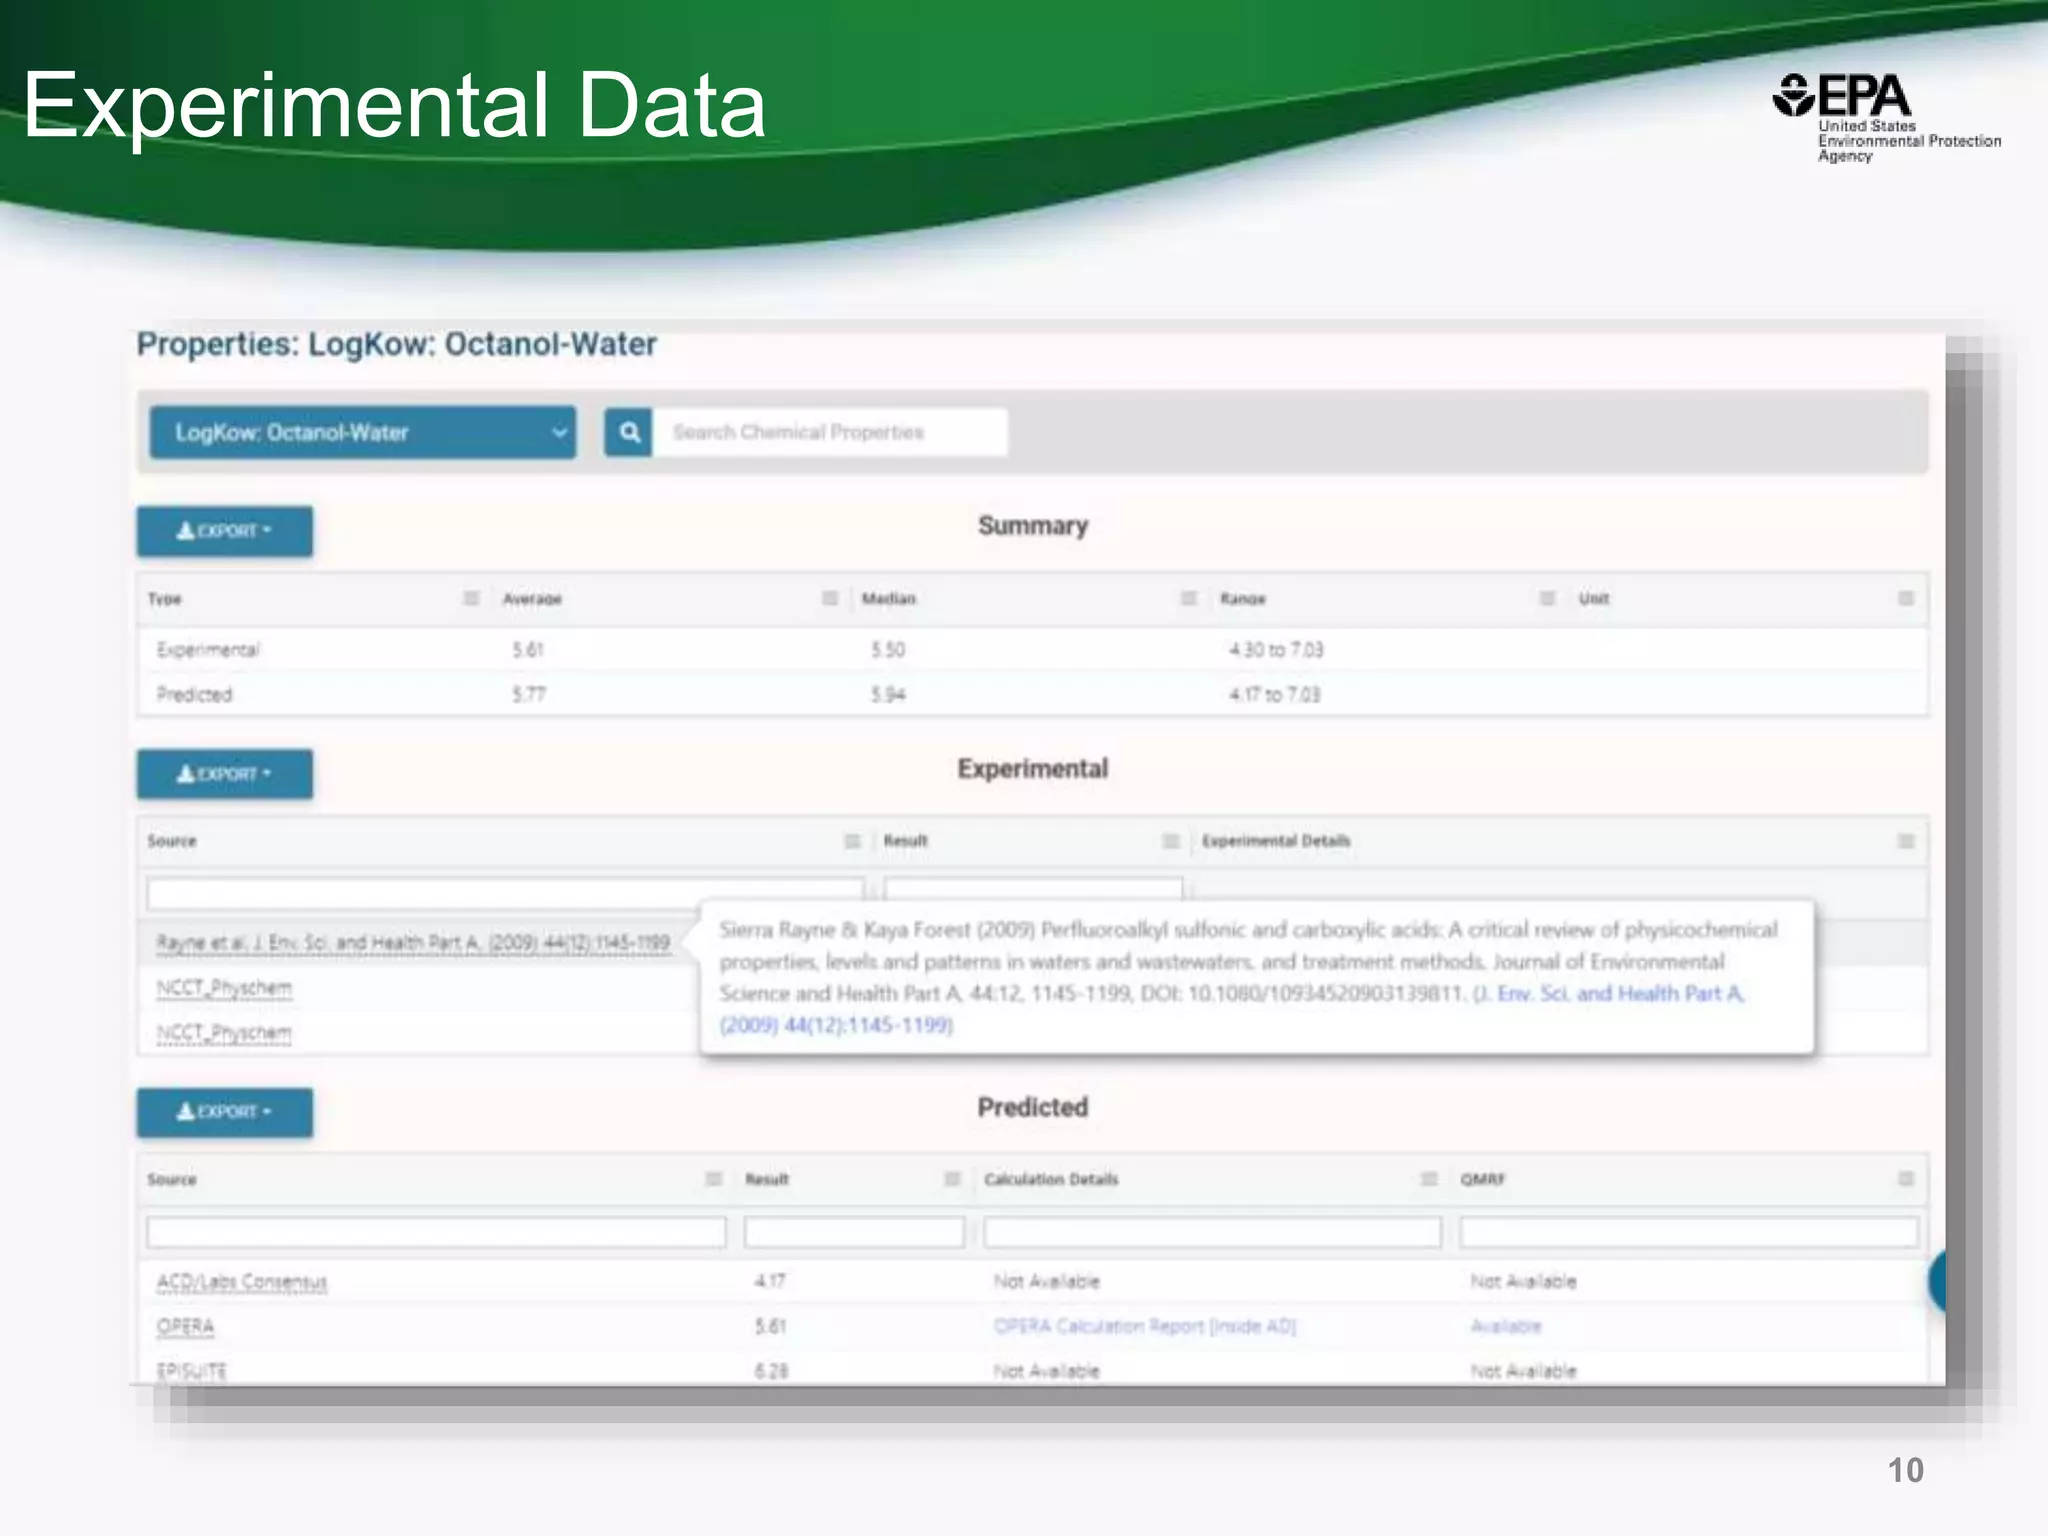This screenshot has width=2048, height=1536.
Task: Click the magnifier search icon button
Action: (x=629, y=432)
